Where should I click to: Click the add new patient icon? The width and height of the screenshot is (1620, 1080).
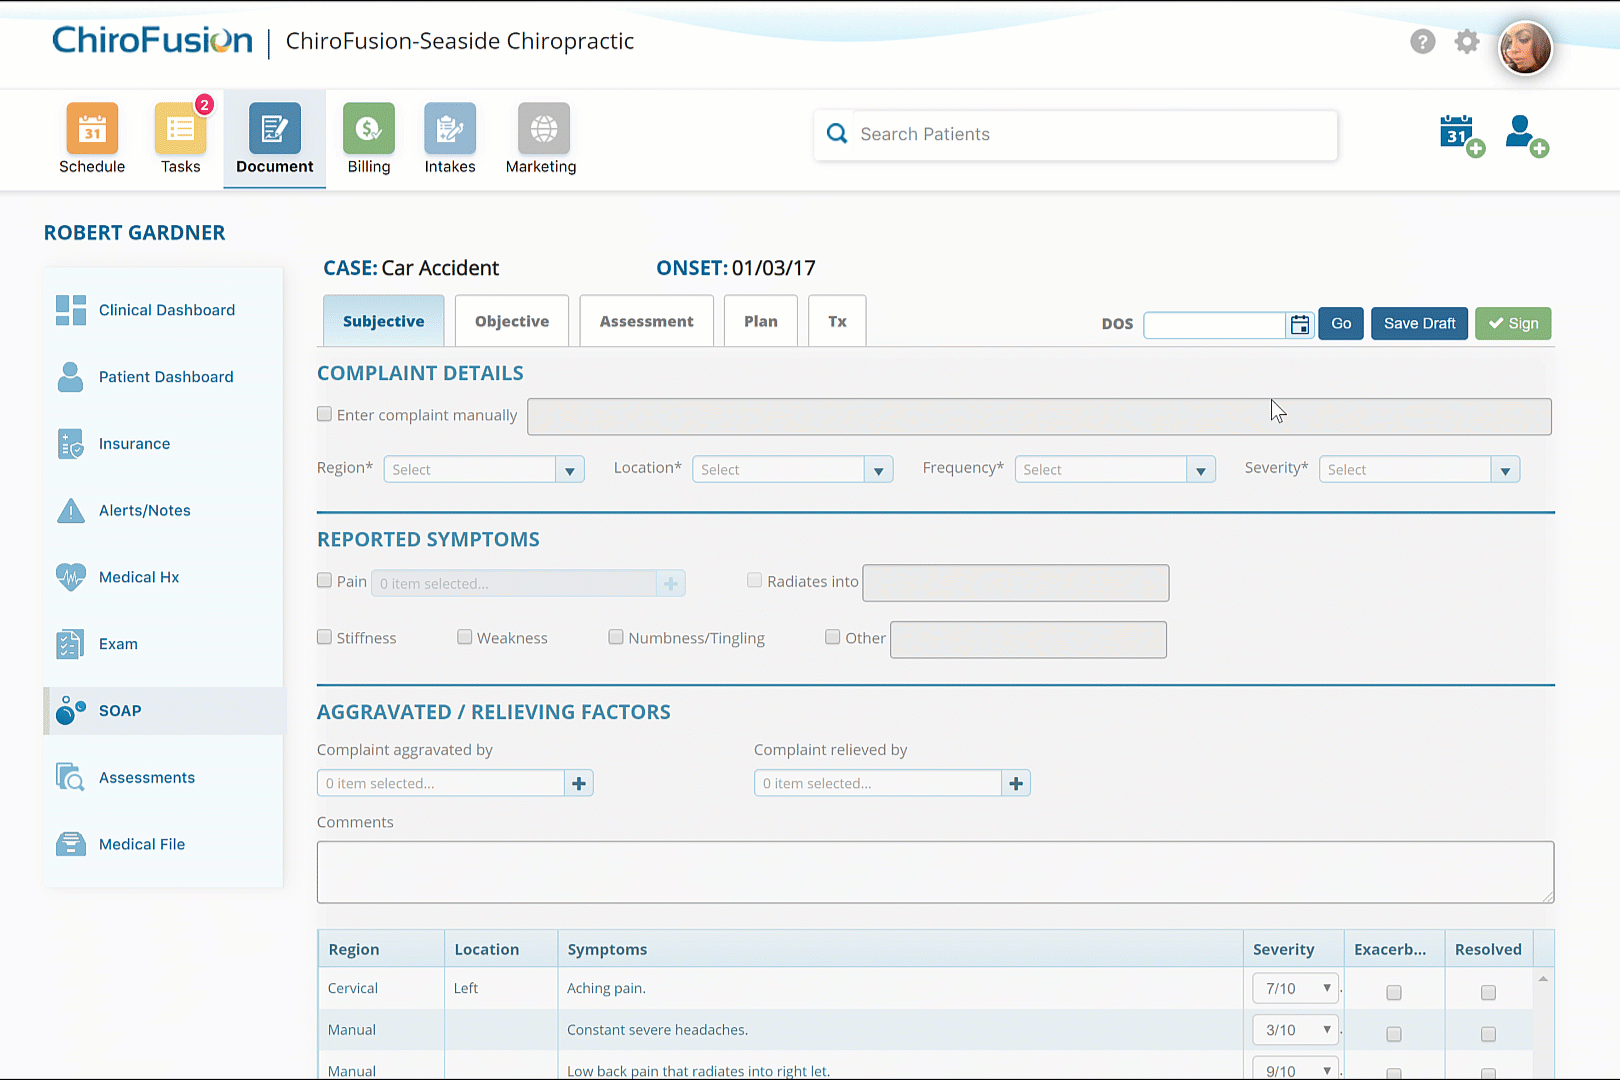coord(1527,135)
